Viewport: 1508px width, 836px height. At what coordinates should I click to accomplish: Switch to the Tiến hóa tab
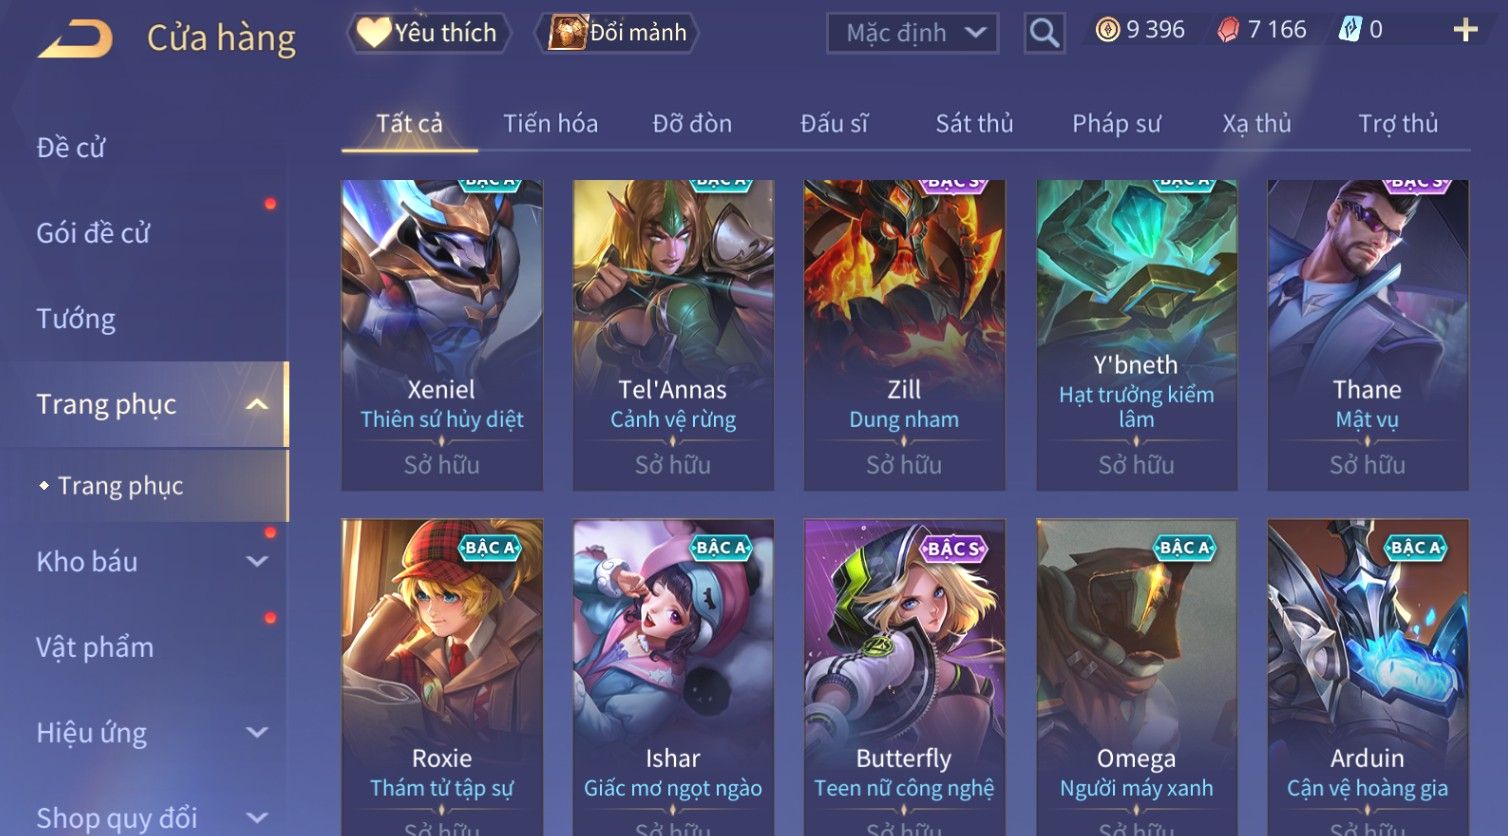(551, 123)
